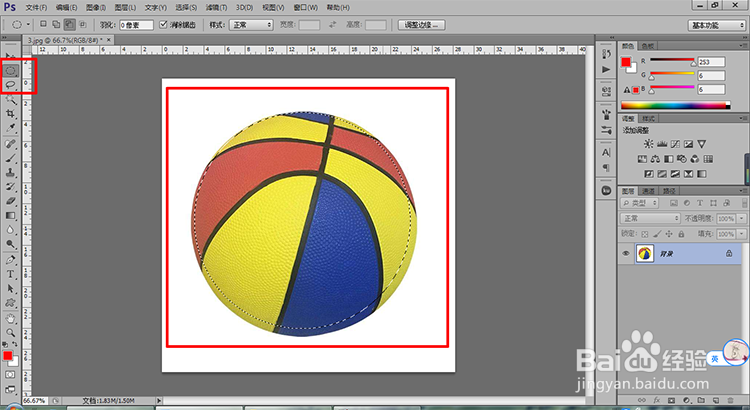Toggle lock transparent pixels
This screenshot has height=410, width=750.
pos(645,234)
